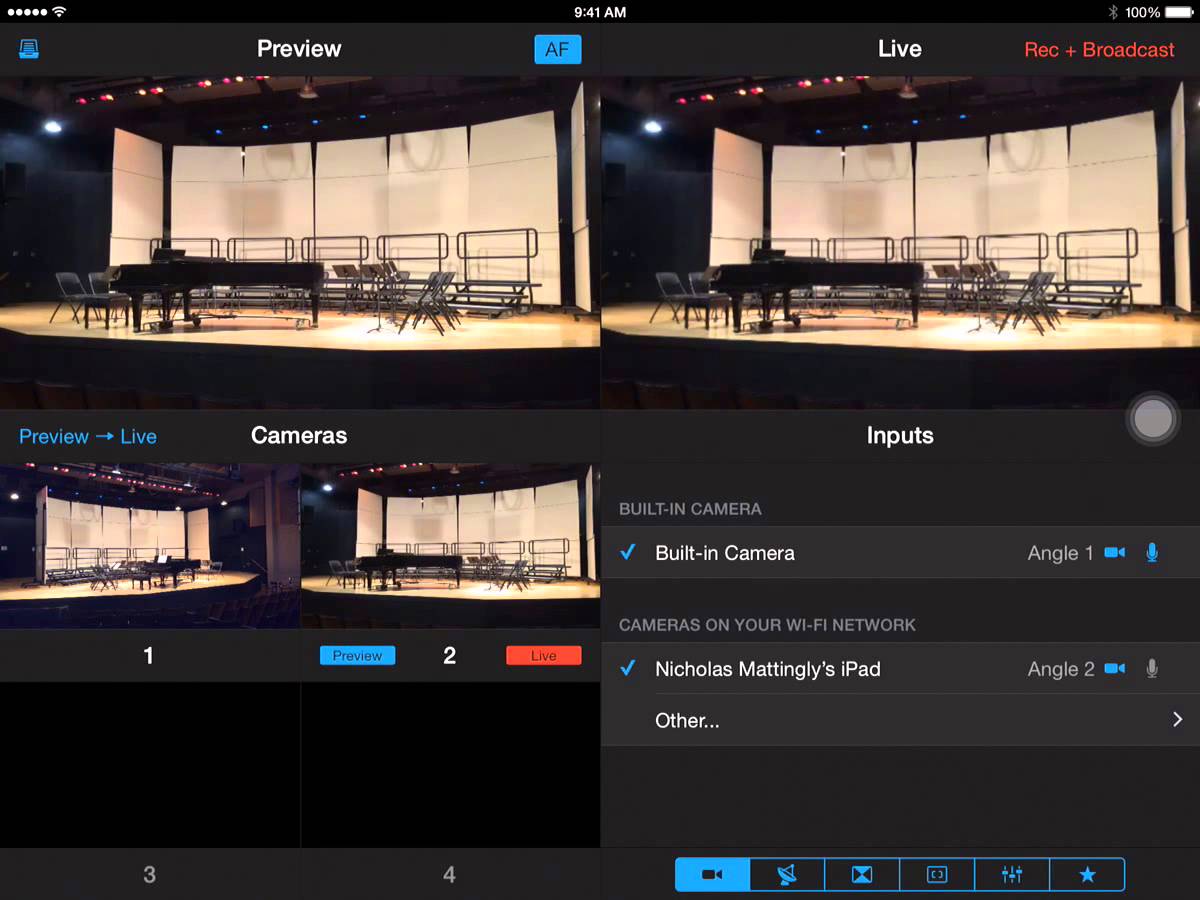Select the Cameras tab in the bottom toolbar
Image resolution: width=1200 pixels, height=900 pixels.
(x=711, y=874)
